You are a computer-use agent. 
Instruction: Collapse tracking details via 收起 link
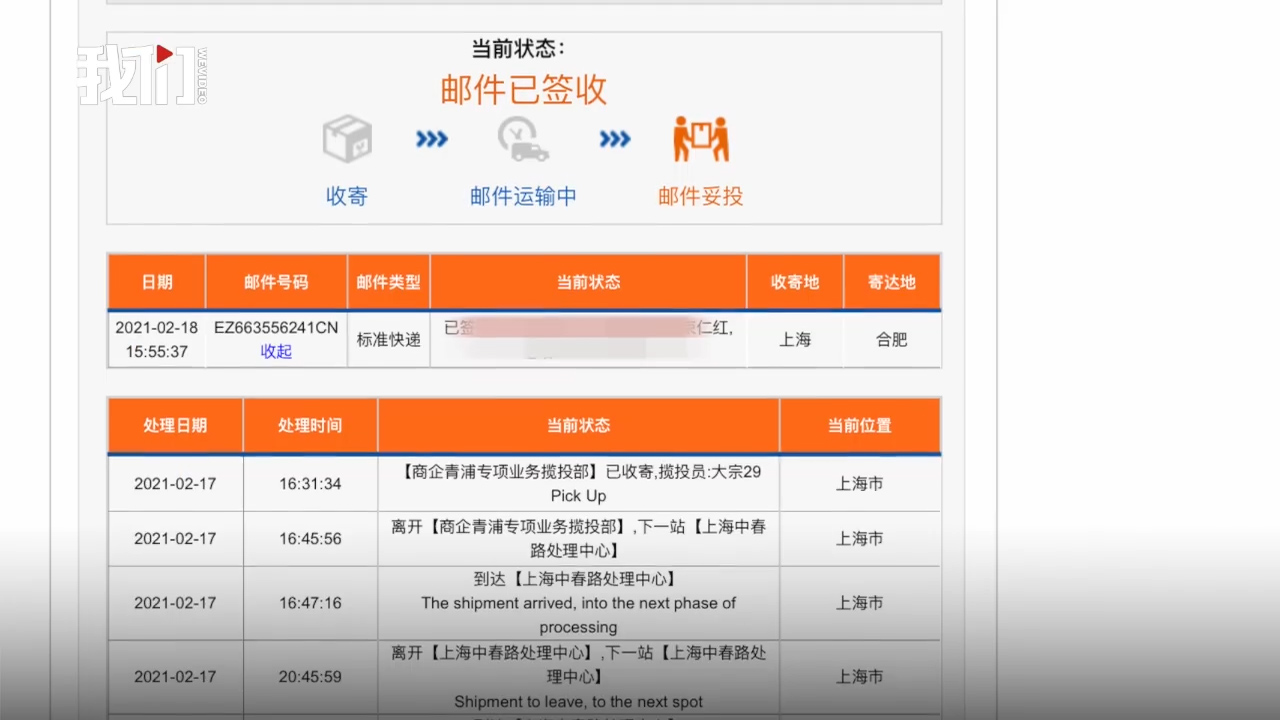tap(276, 351)
